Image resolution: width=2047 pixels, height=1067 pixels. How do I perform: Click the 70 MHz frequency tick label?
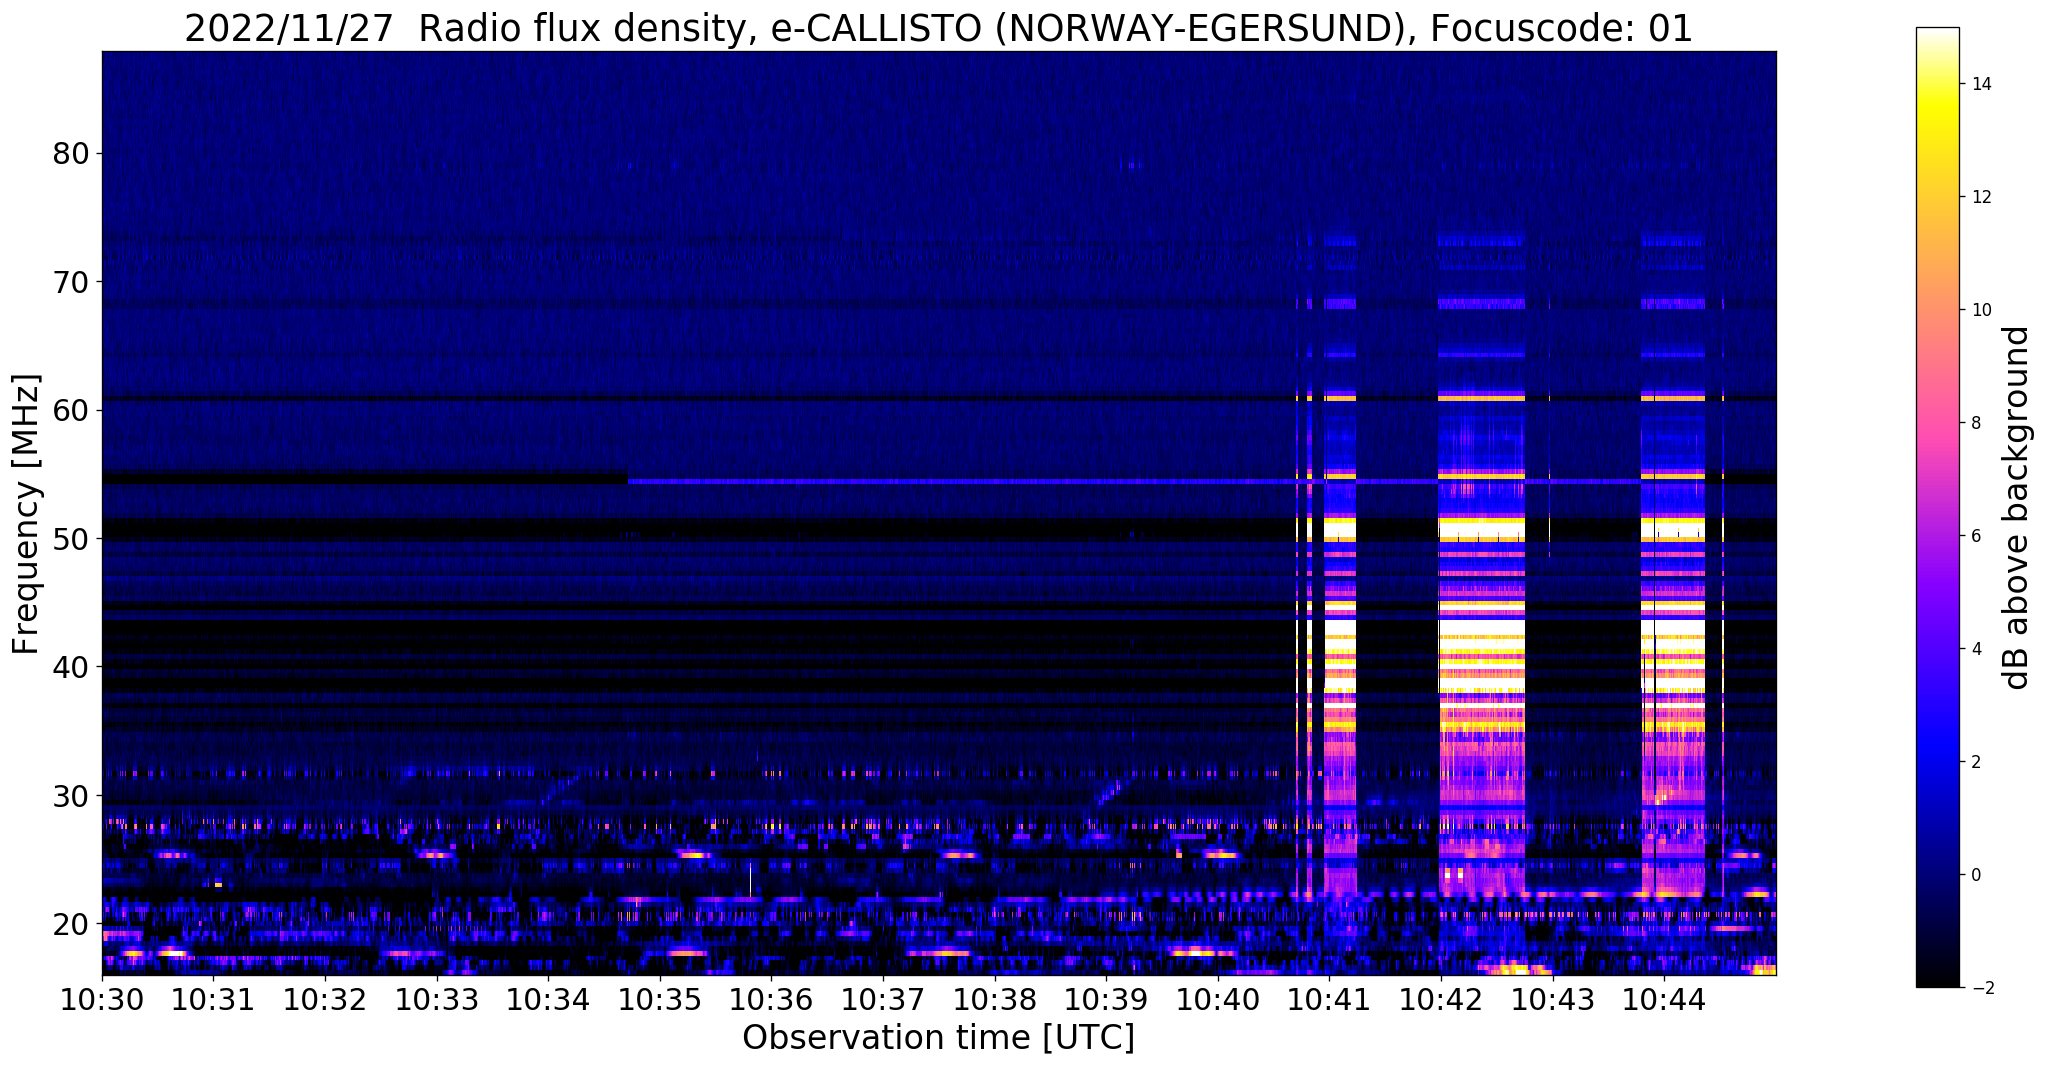71,282
